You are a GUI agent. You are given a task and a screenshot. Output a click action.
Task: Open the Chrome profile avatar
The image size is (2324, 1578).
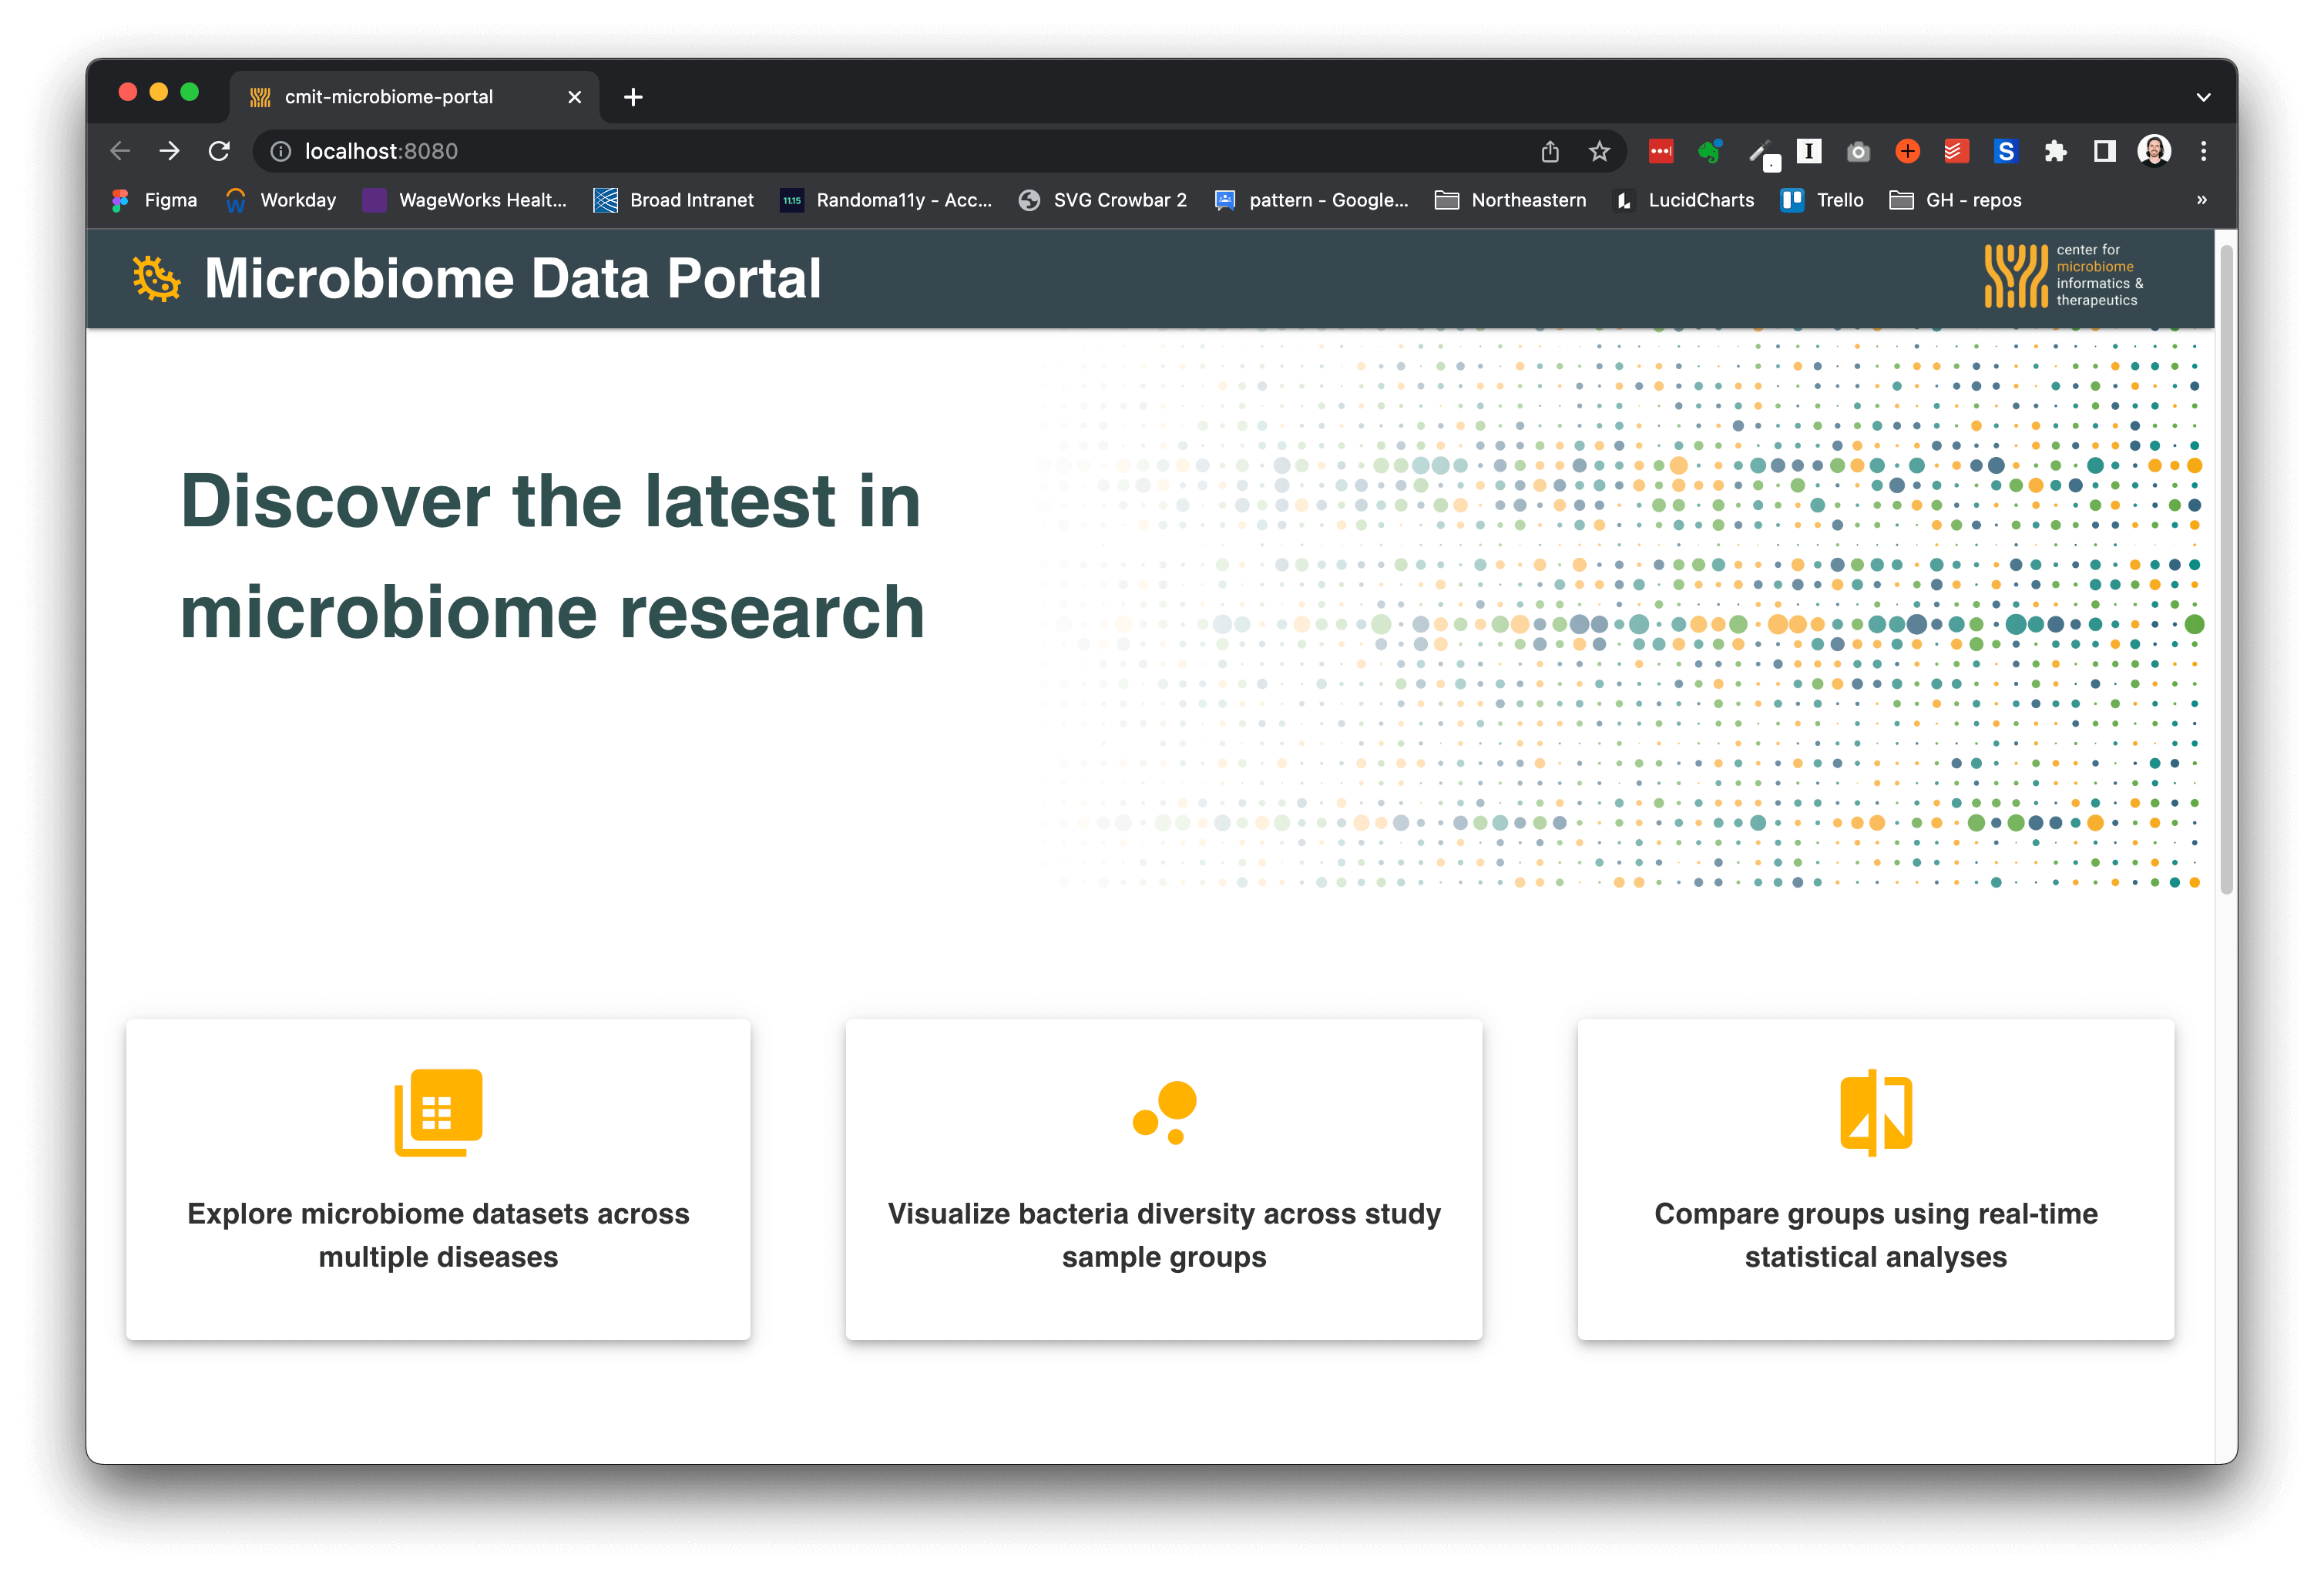tap(2154, 151)
